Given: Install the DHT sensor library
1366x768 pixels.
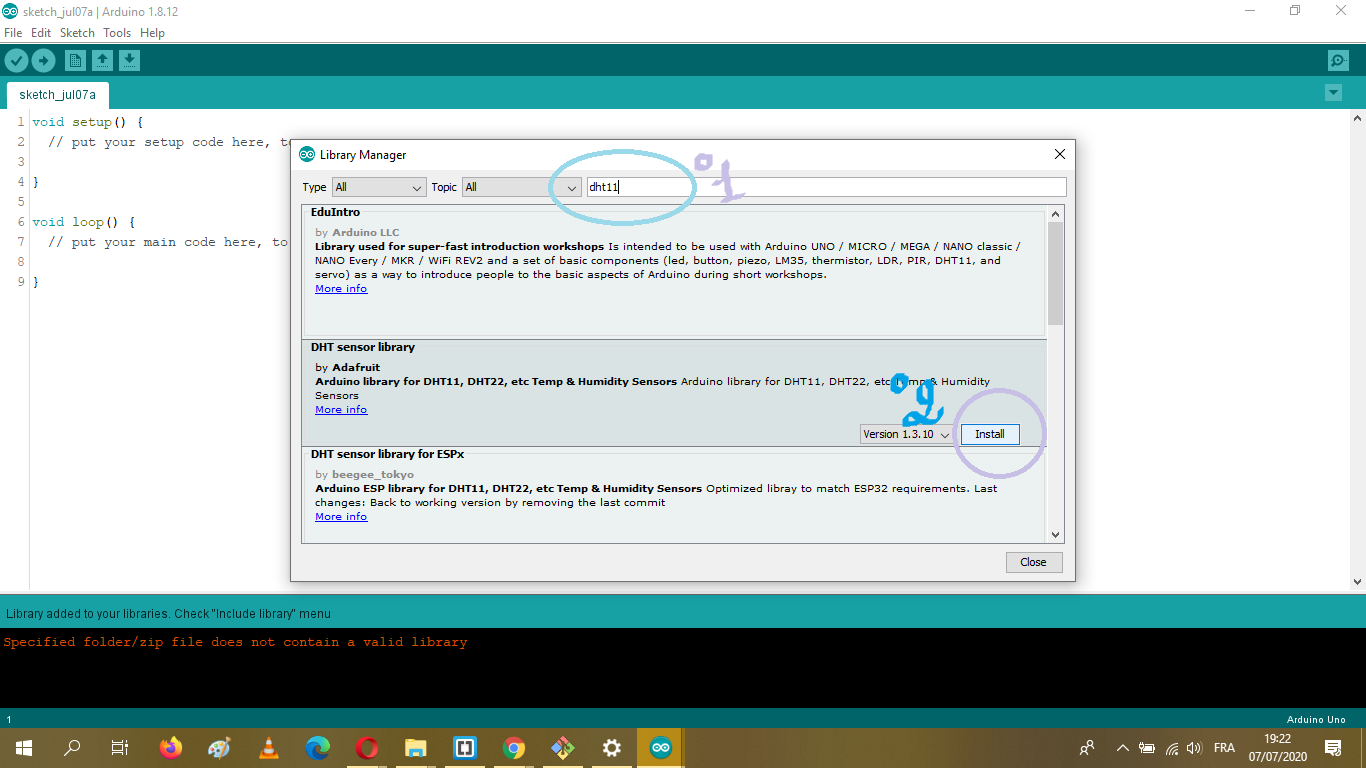Looking at the screenshot, I should pyautogui.click(x=990, y=434).
